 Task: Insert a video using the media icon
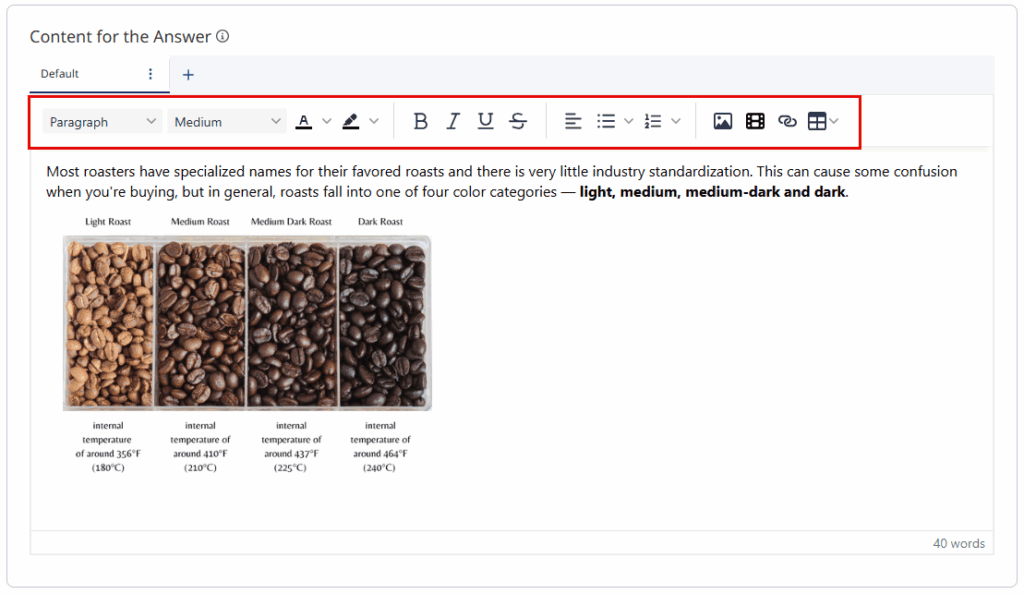[x=755, y=121]
